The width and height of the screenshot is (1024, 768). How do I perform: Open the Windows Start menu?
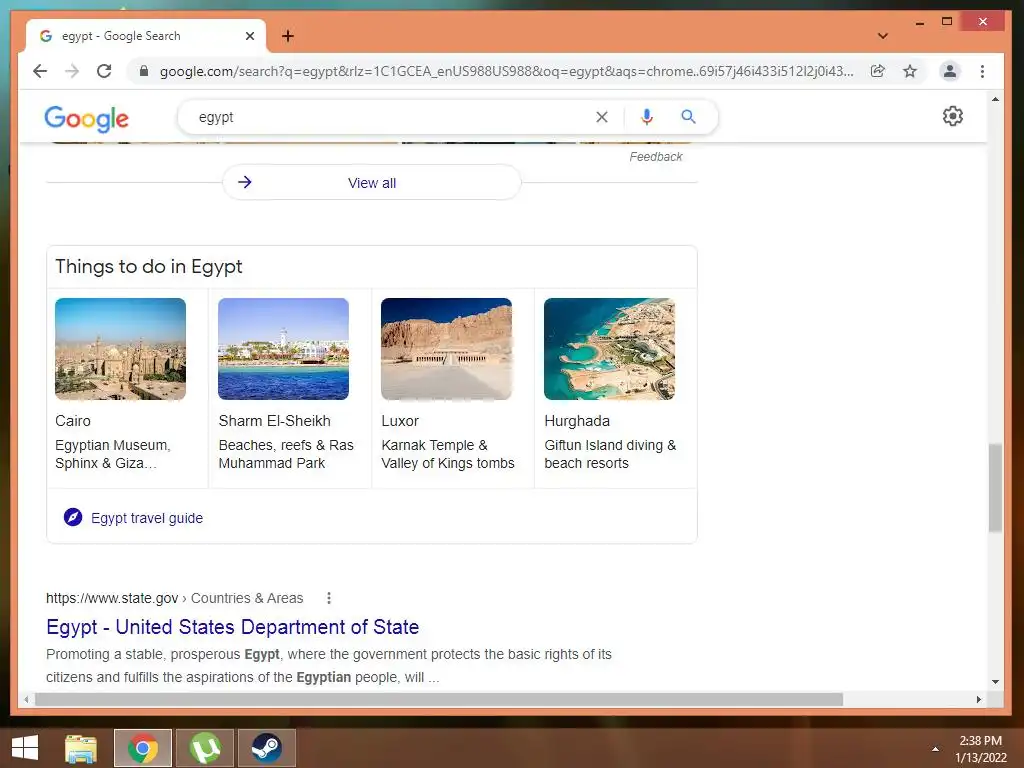click(x=25, y=748)
